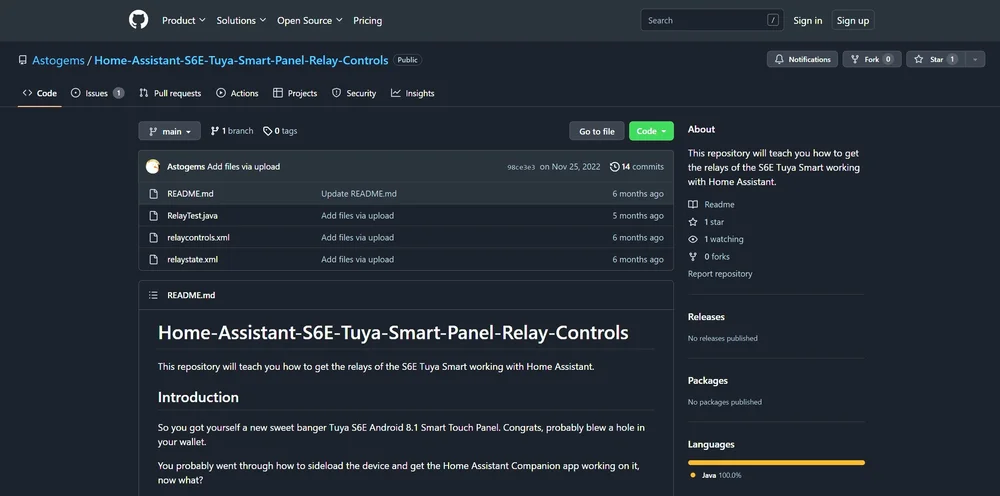
Task: Open the relaycontrols.xml file
Action: (x=198, y=237)
